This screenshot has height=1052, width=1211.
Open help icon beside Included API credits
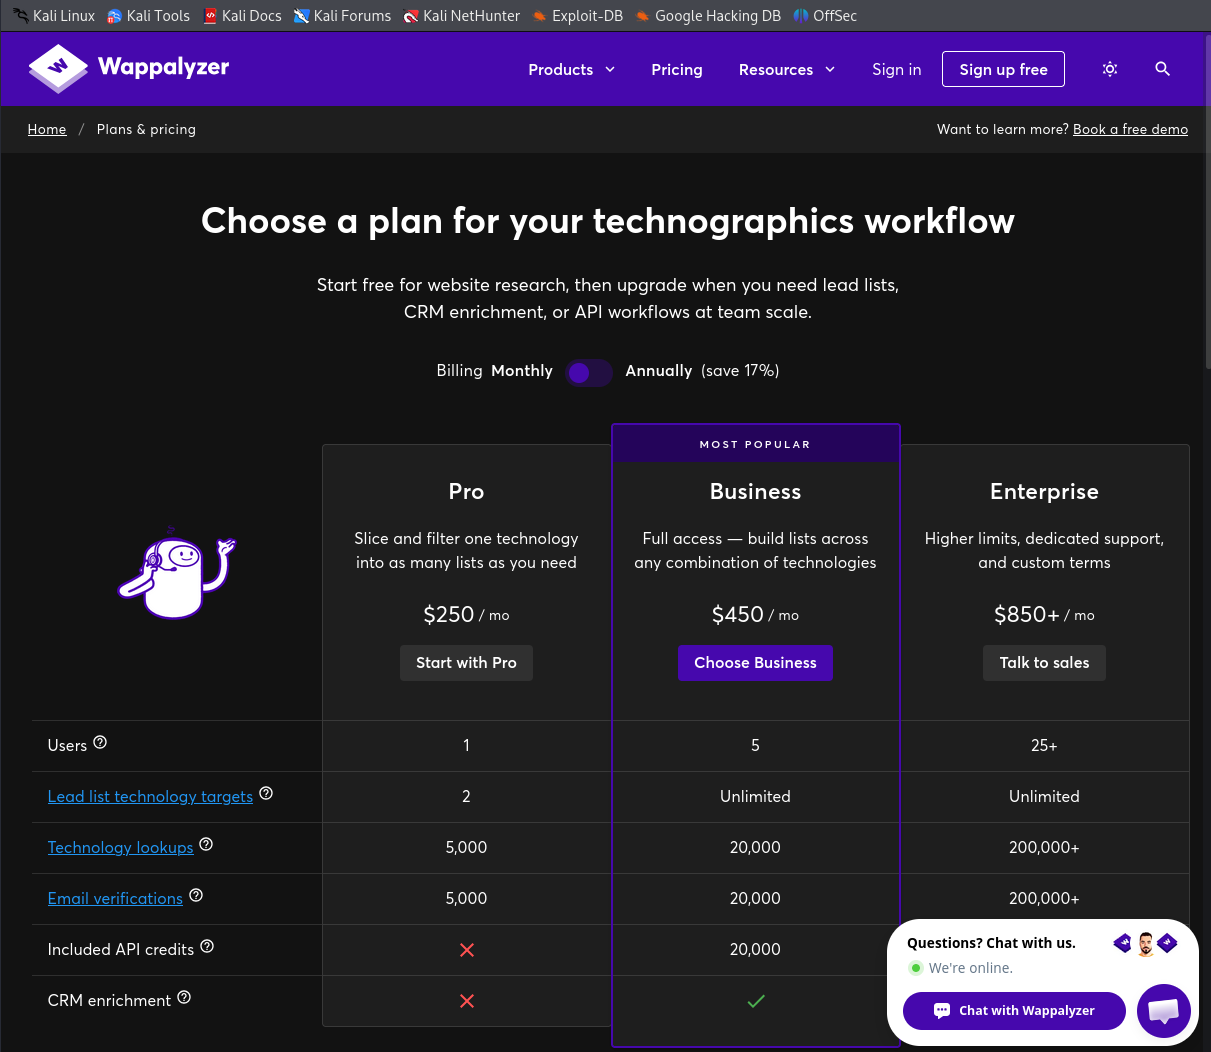pos(207,946)
